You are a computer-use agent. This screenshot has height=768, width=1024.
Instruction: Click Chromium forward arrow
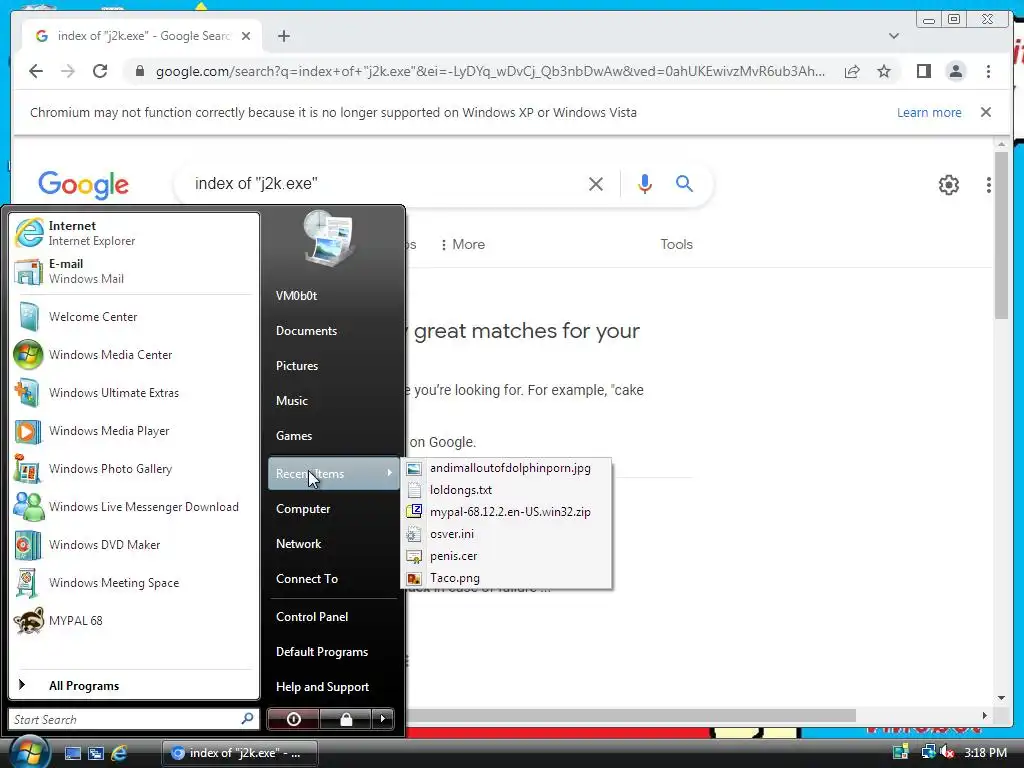(x=68, y=71)
